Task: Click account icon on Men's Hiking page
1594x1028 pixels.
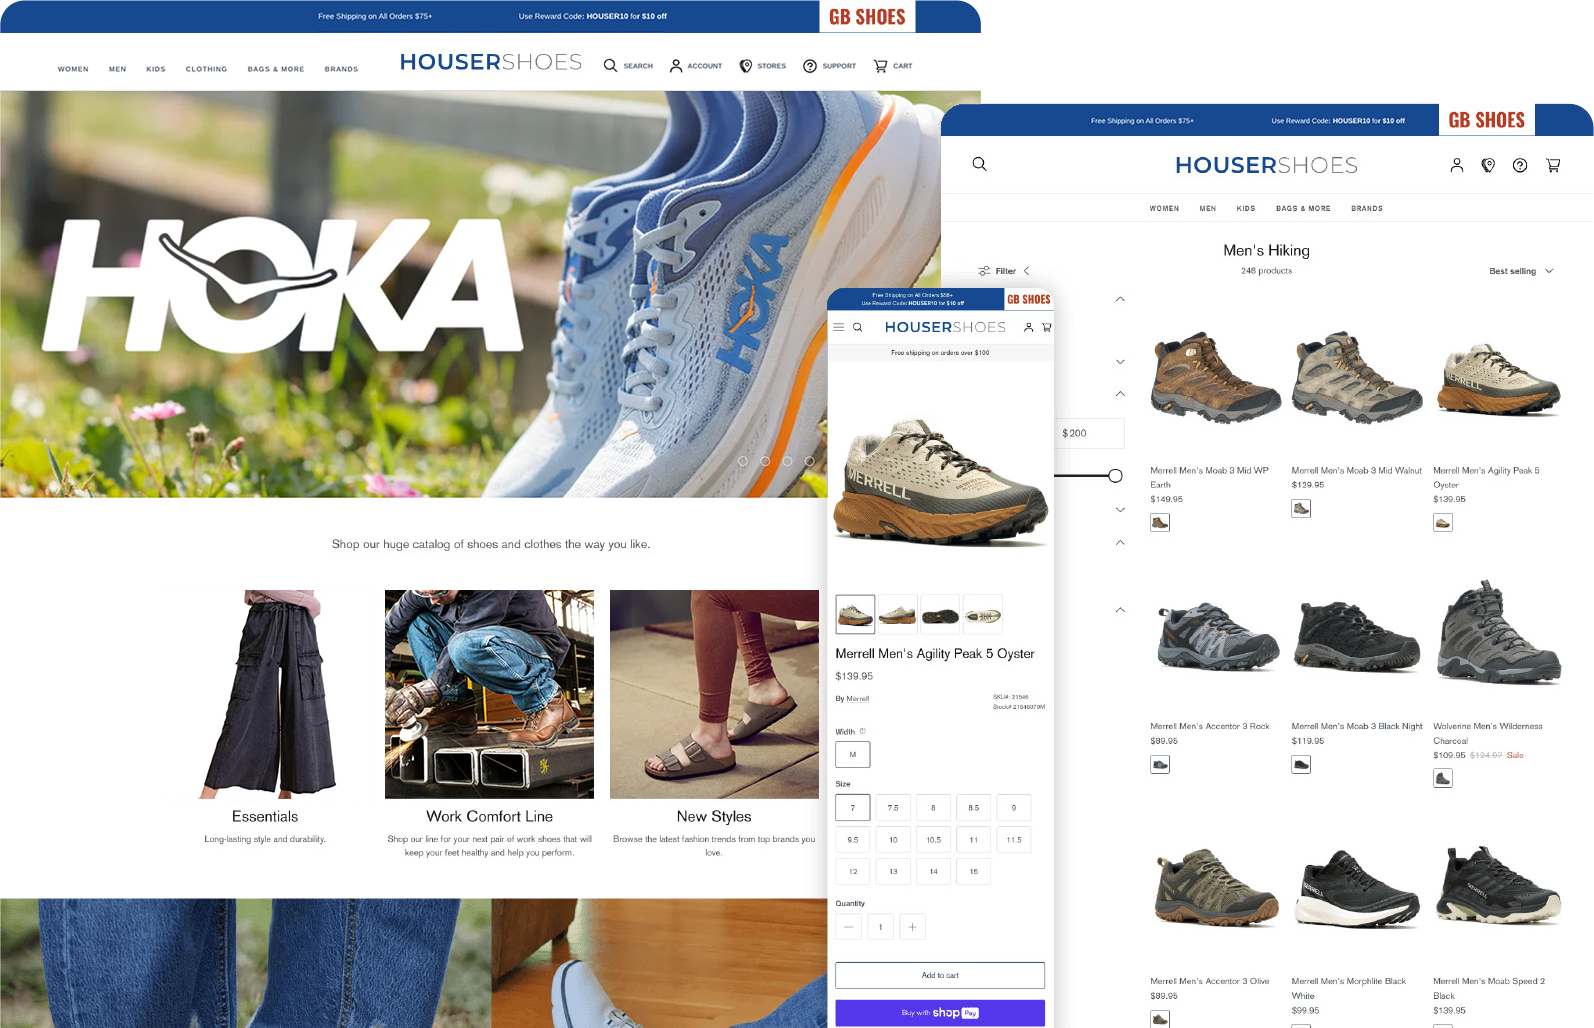Action: pyautogui.click(x=1457, y=165)
